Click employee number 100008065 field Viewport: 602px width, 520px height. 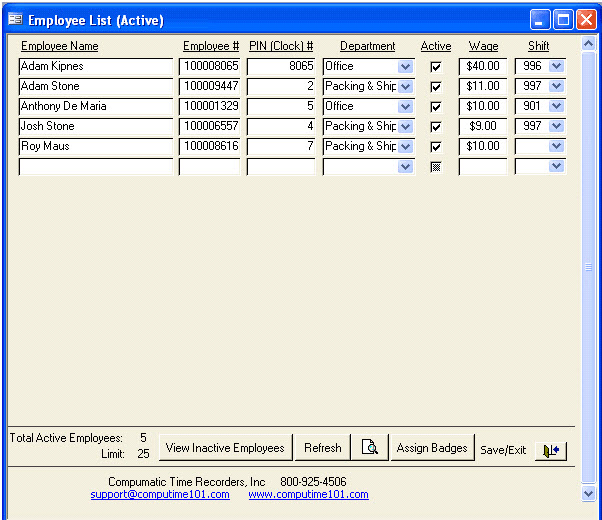[210, 66]
